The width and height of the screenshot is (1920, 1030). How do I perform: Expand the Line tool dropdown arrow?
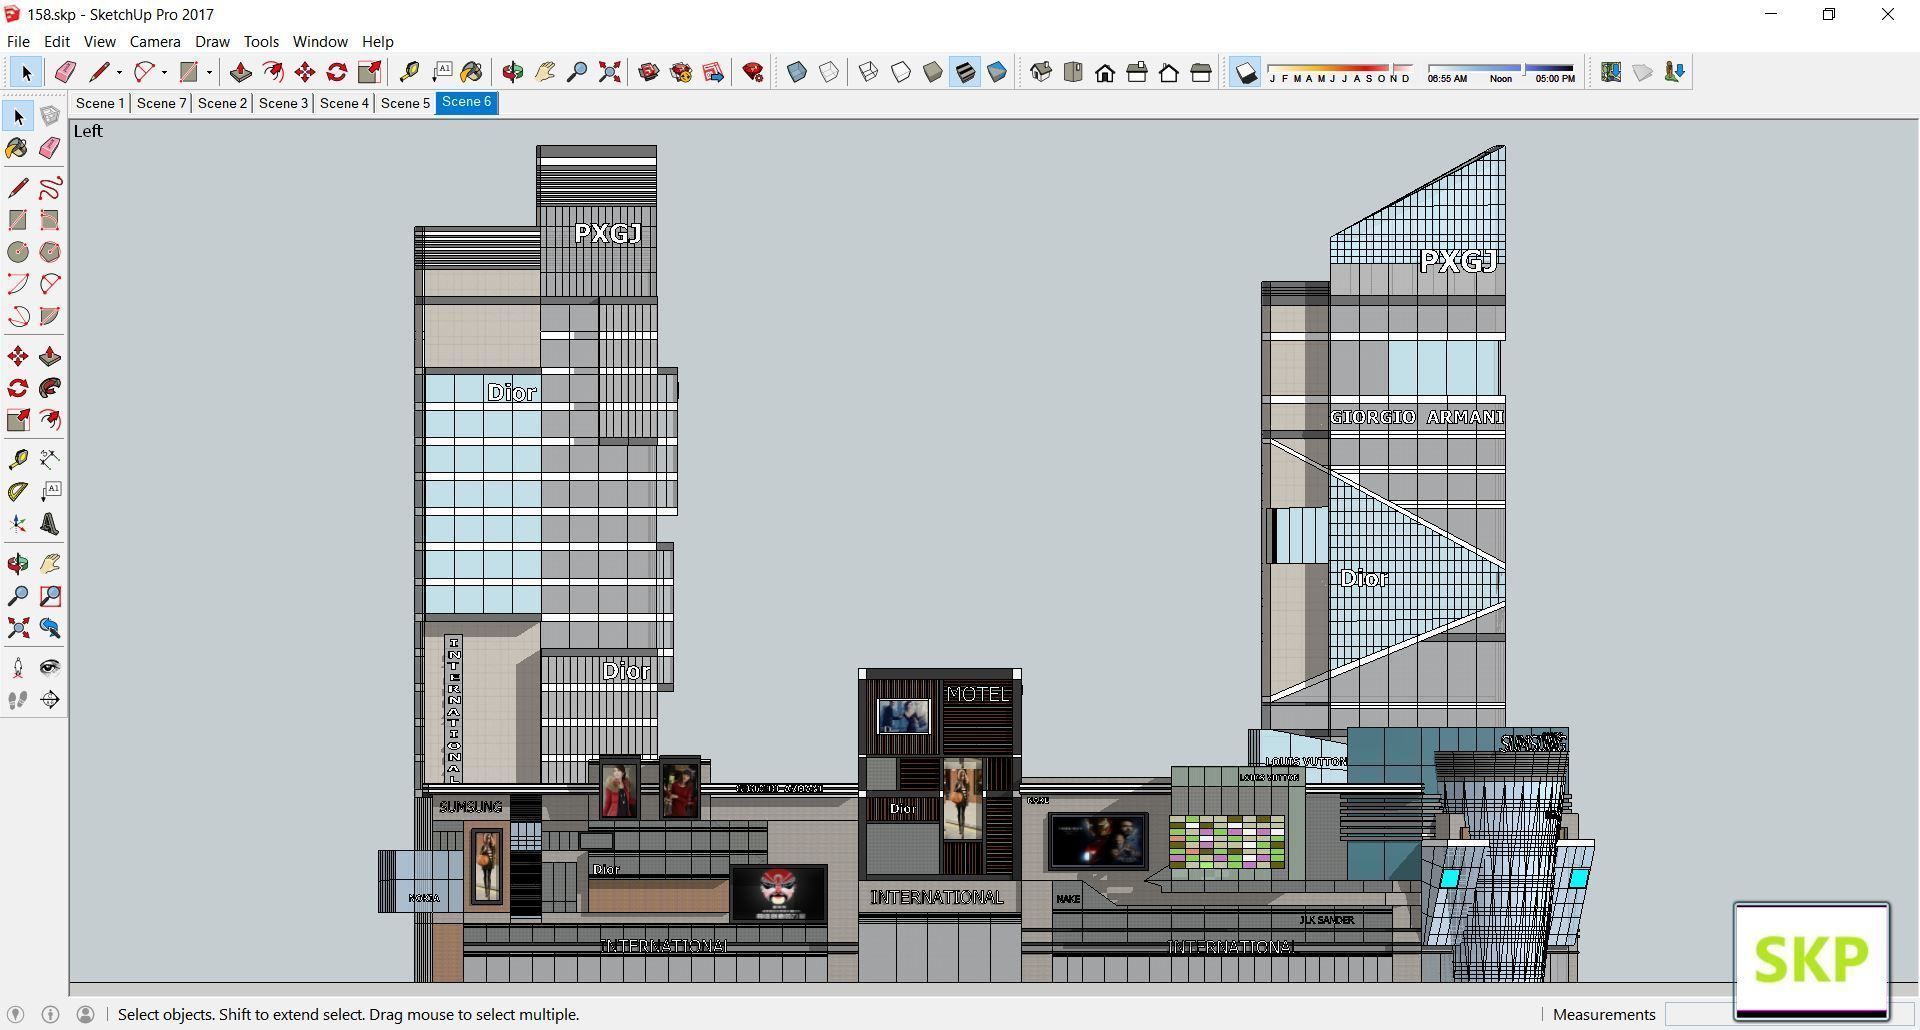[x=119, y=72]
